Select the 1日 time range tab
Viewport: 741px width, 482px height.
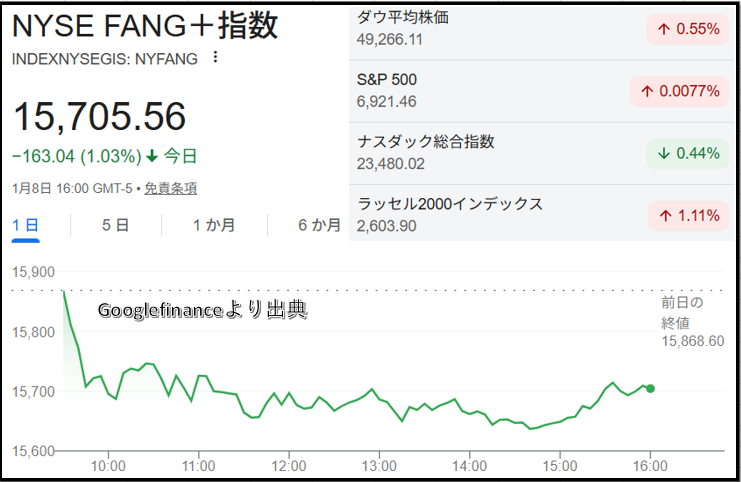[x=25, y=225]
